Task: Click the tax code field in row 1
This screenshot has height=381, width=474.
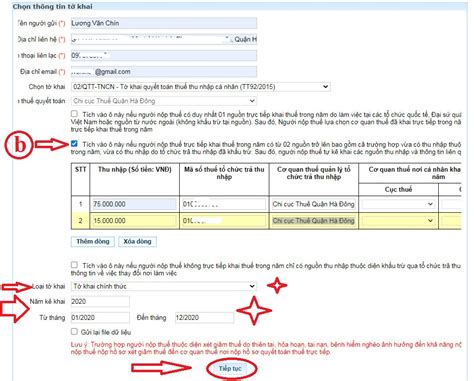Action: [224, 204]
